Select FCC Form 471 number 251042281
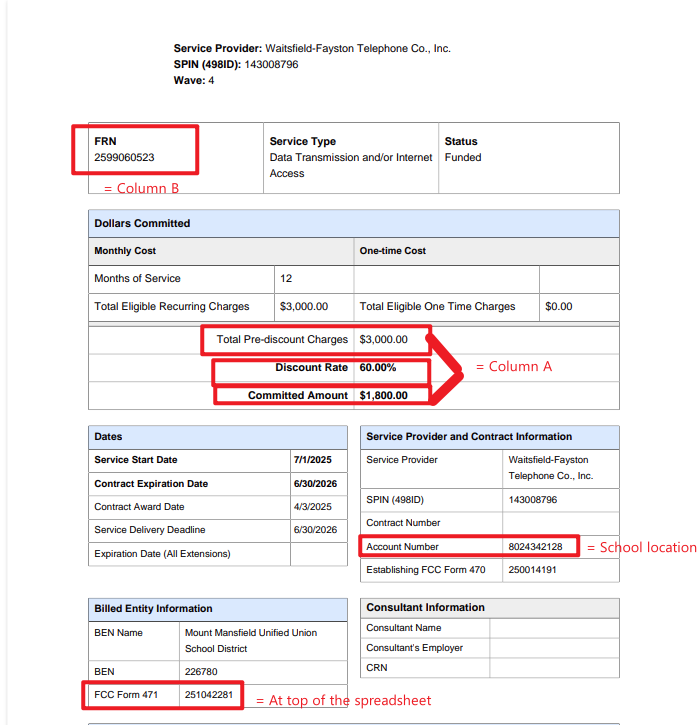The image size is (700, 725). (208, 694)
